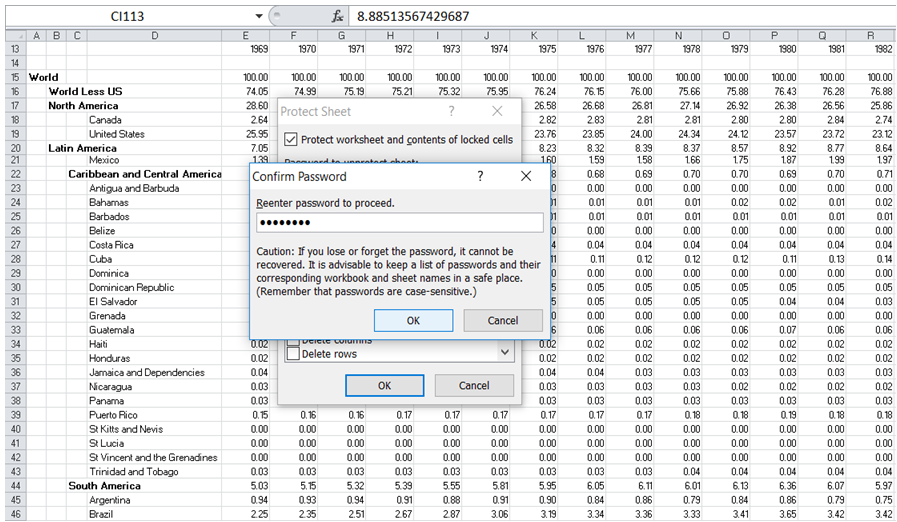897x522 pixels.
Task: Open help in Protect Sheet dialog
Action: 451,111
